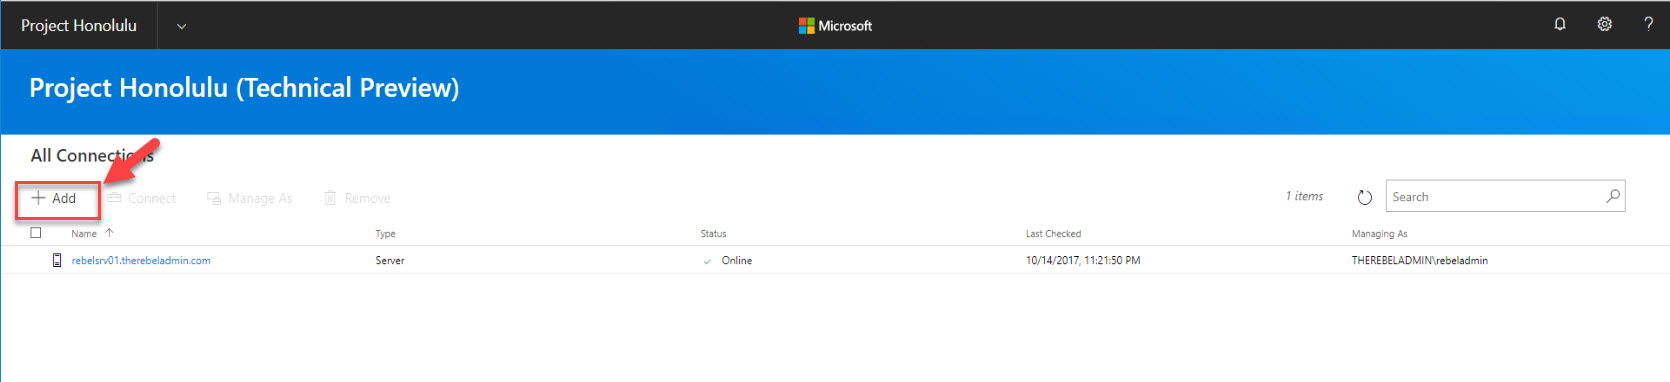Screen dimensions: 1670x382
Task: Expand the Project Honolulu dropdown chevron
Action: [x=181, y=26]
